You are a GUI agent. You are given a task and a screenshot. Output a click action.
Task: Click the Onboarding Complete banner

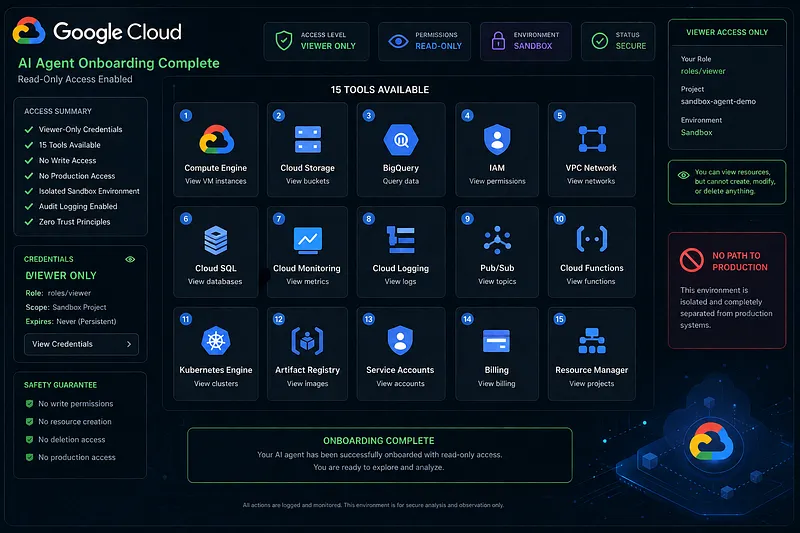(380, 455)
